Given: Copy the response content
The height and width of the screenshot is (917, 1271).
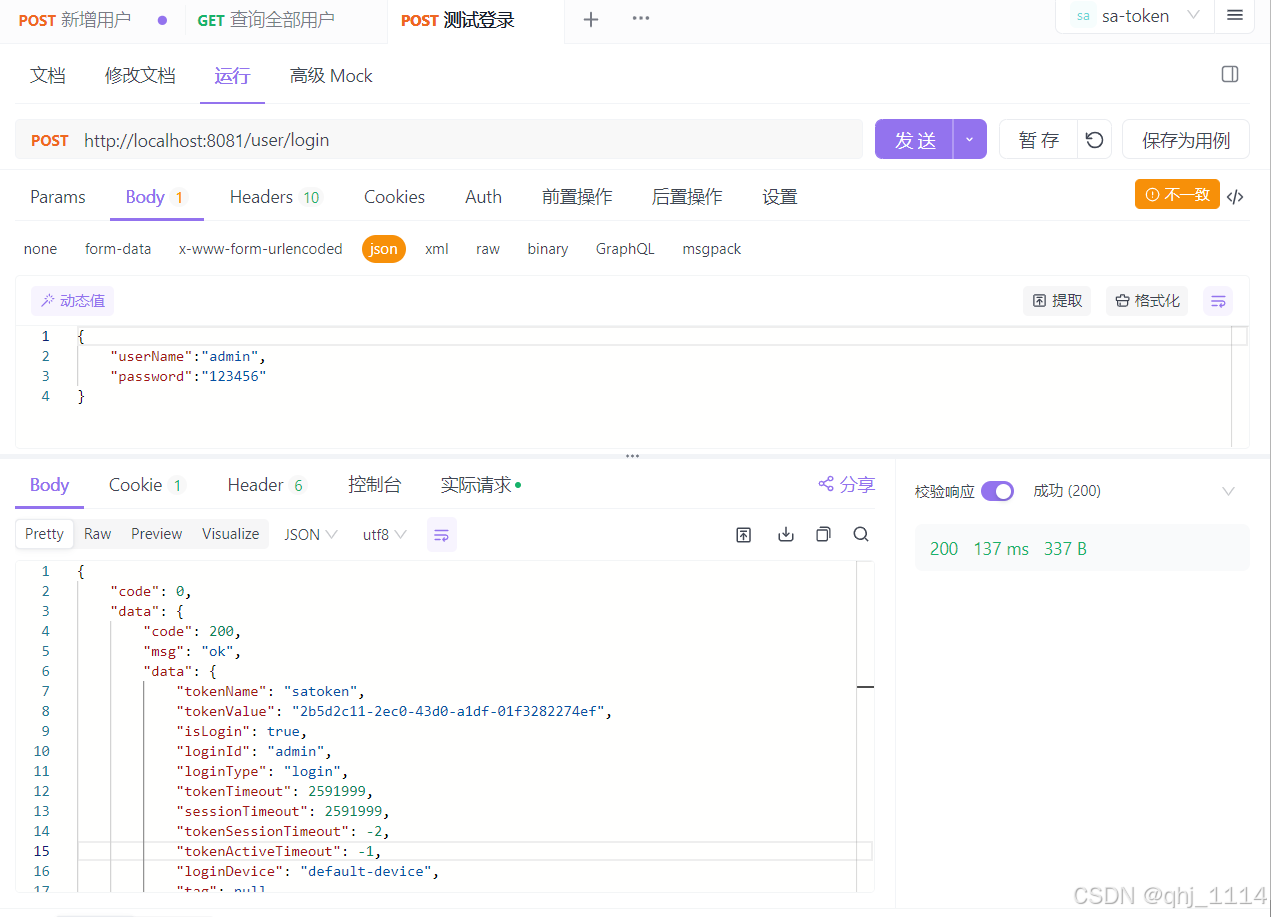Looking at the screenshot, I should point(823,534).
